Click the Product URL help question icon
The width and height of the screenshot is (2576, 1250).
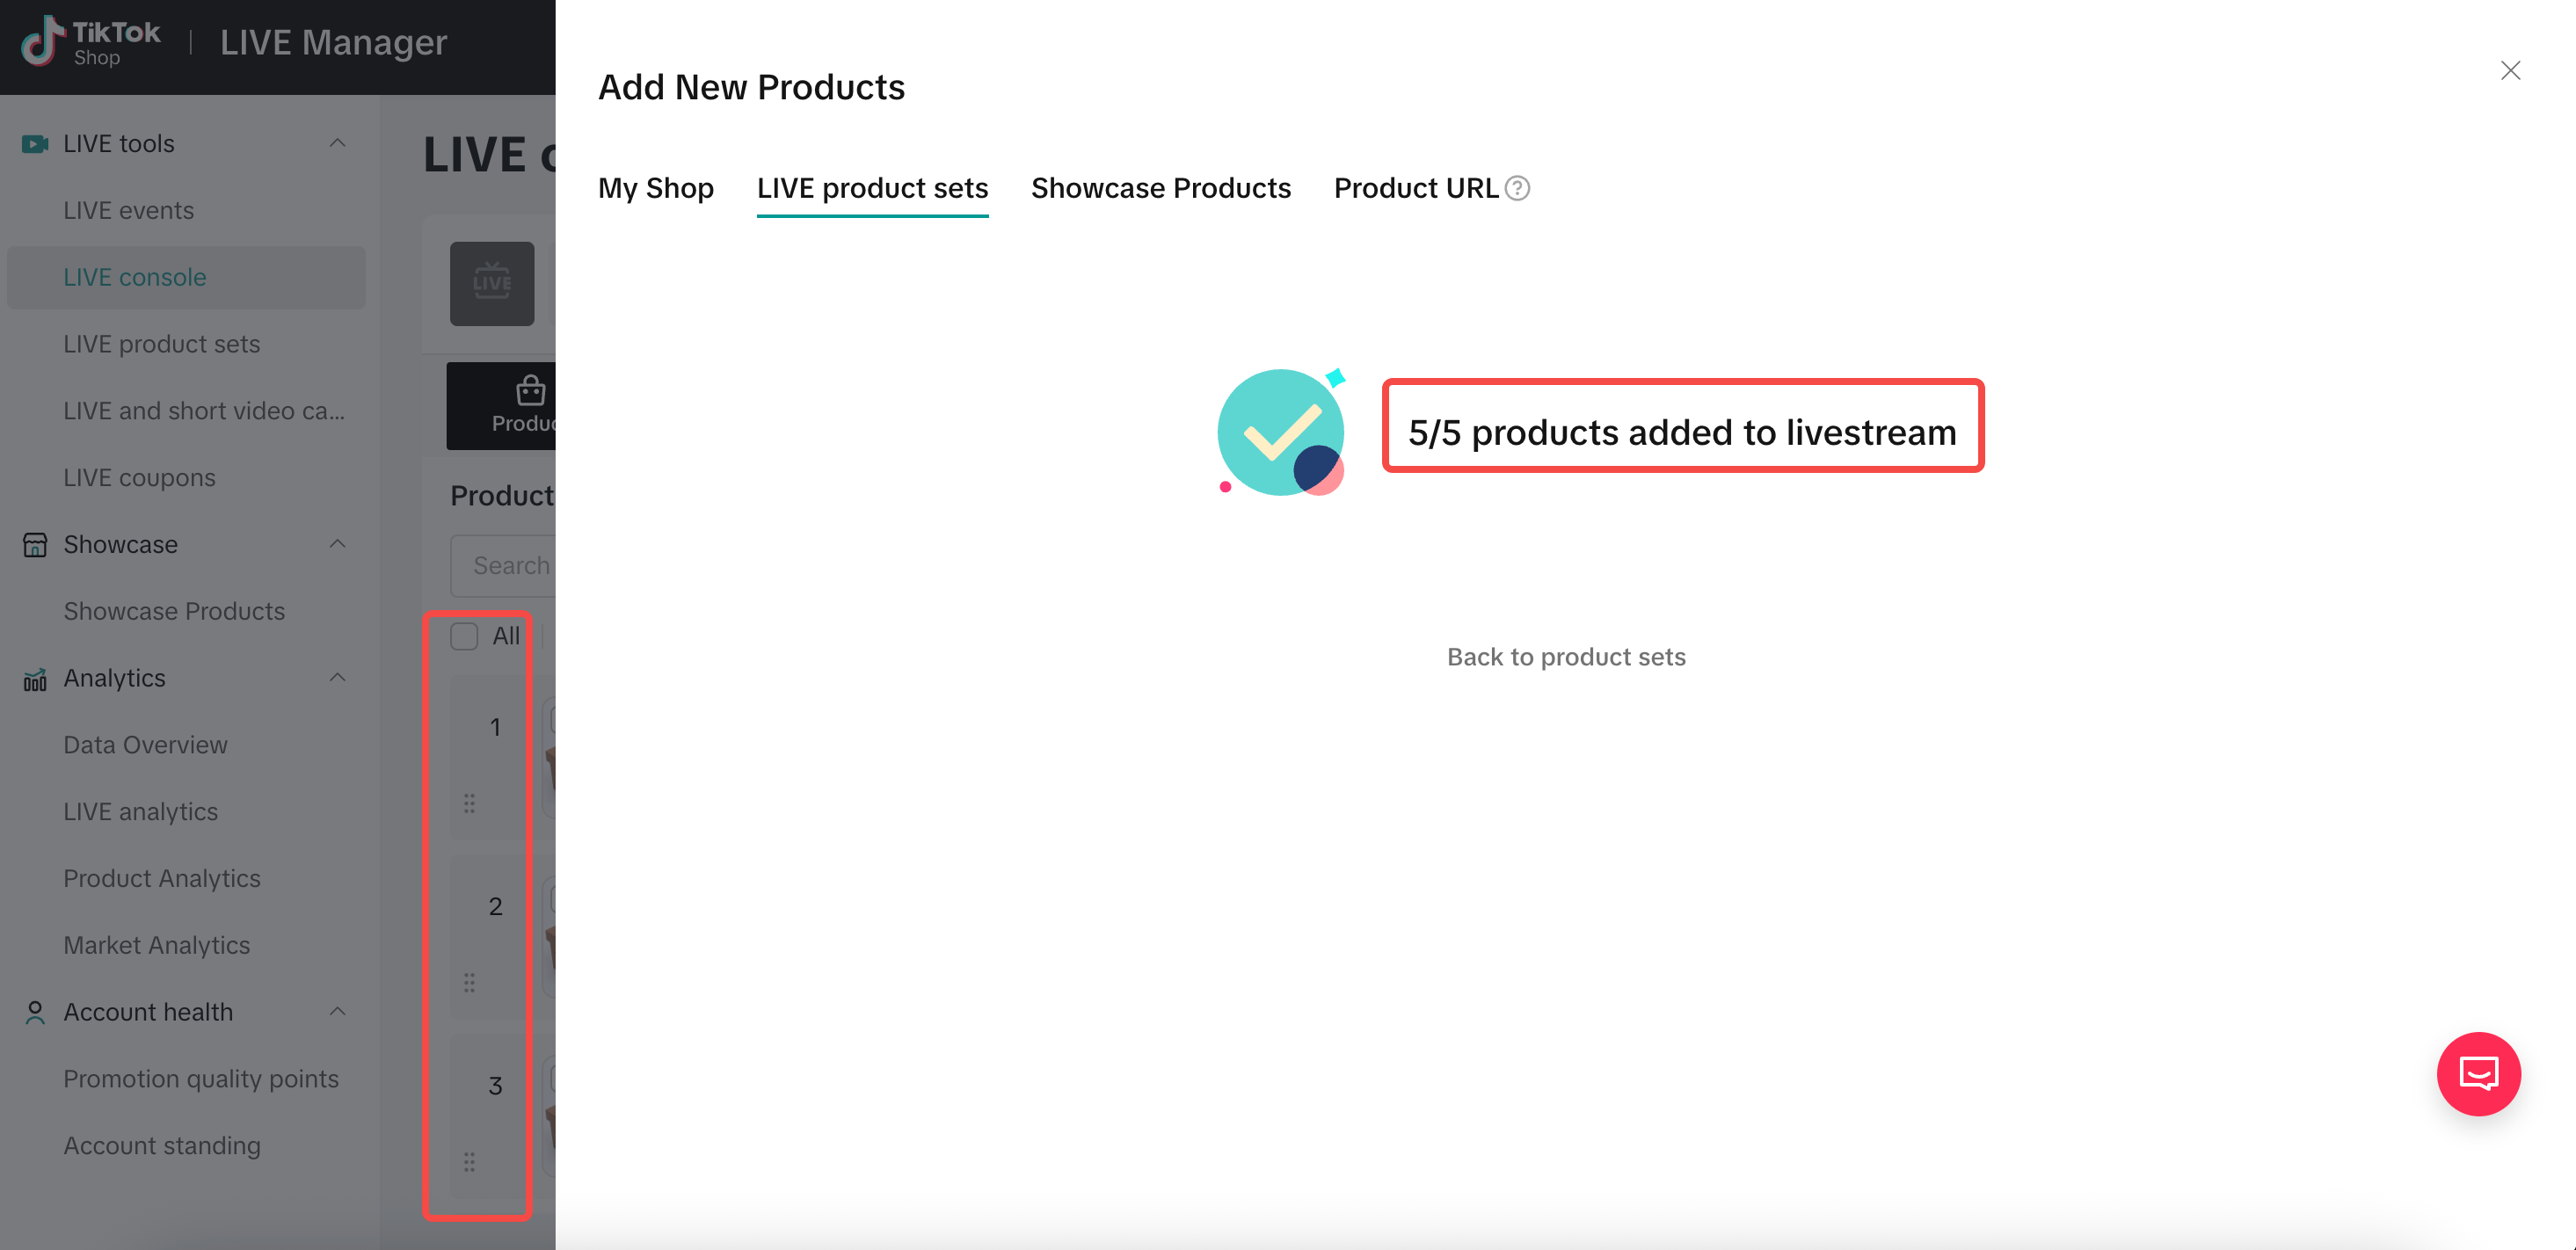pyautogui.click(x=1517, y=188)
